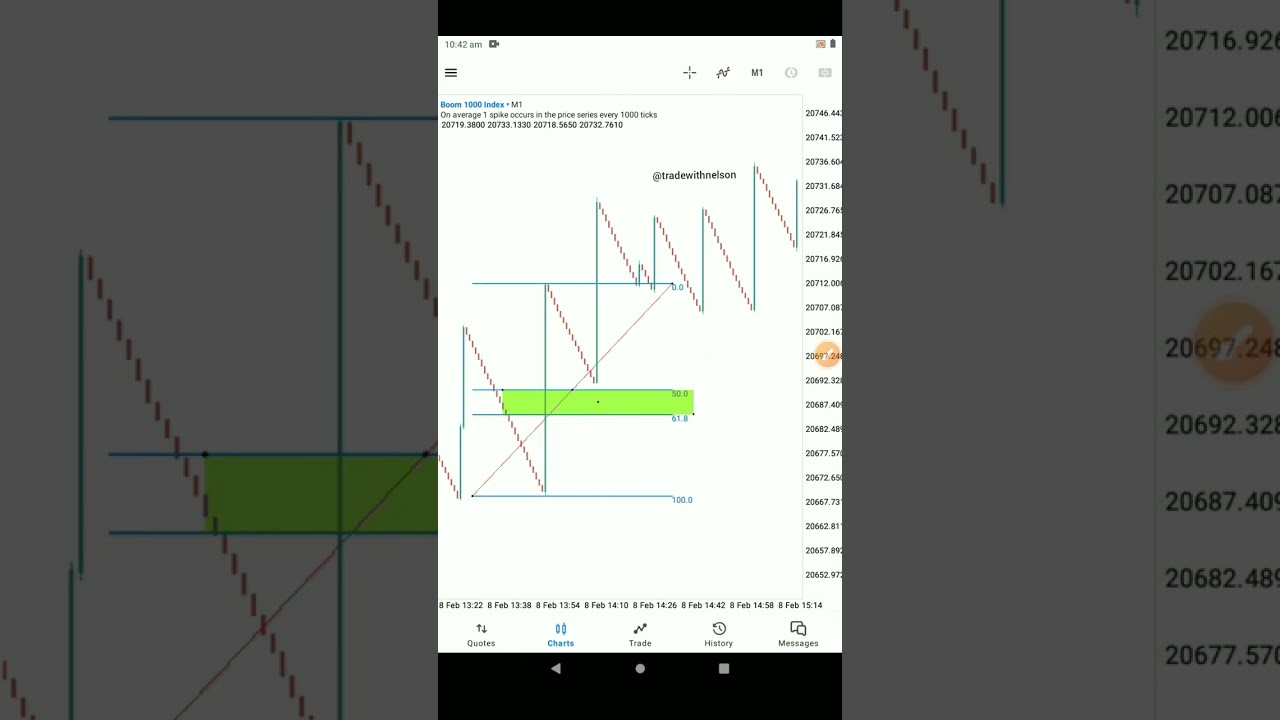Select the Fibonacci 61.8 level label
This screenshot has height=720, width=1280.
tap(679, 419)
